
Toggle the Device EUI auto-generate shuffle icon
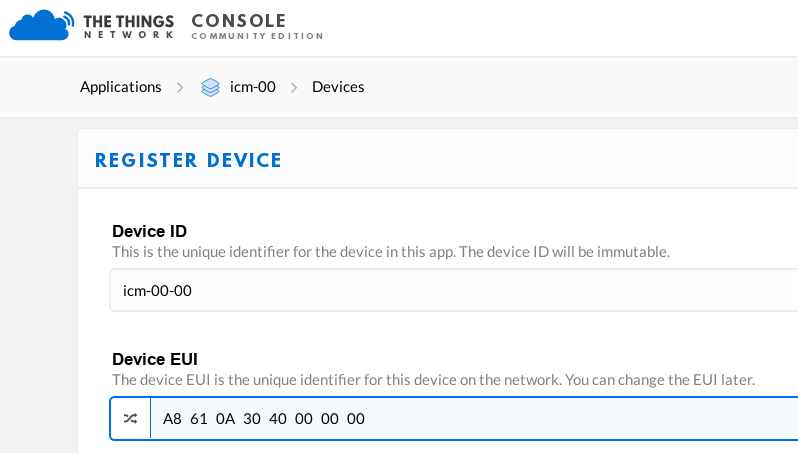130,418
